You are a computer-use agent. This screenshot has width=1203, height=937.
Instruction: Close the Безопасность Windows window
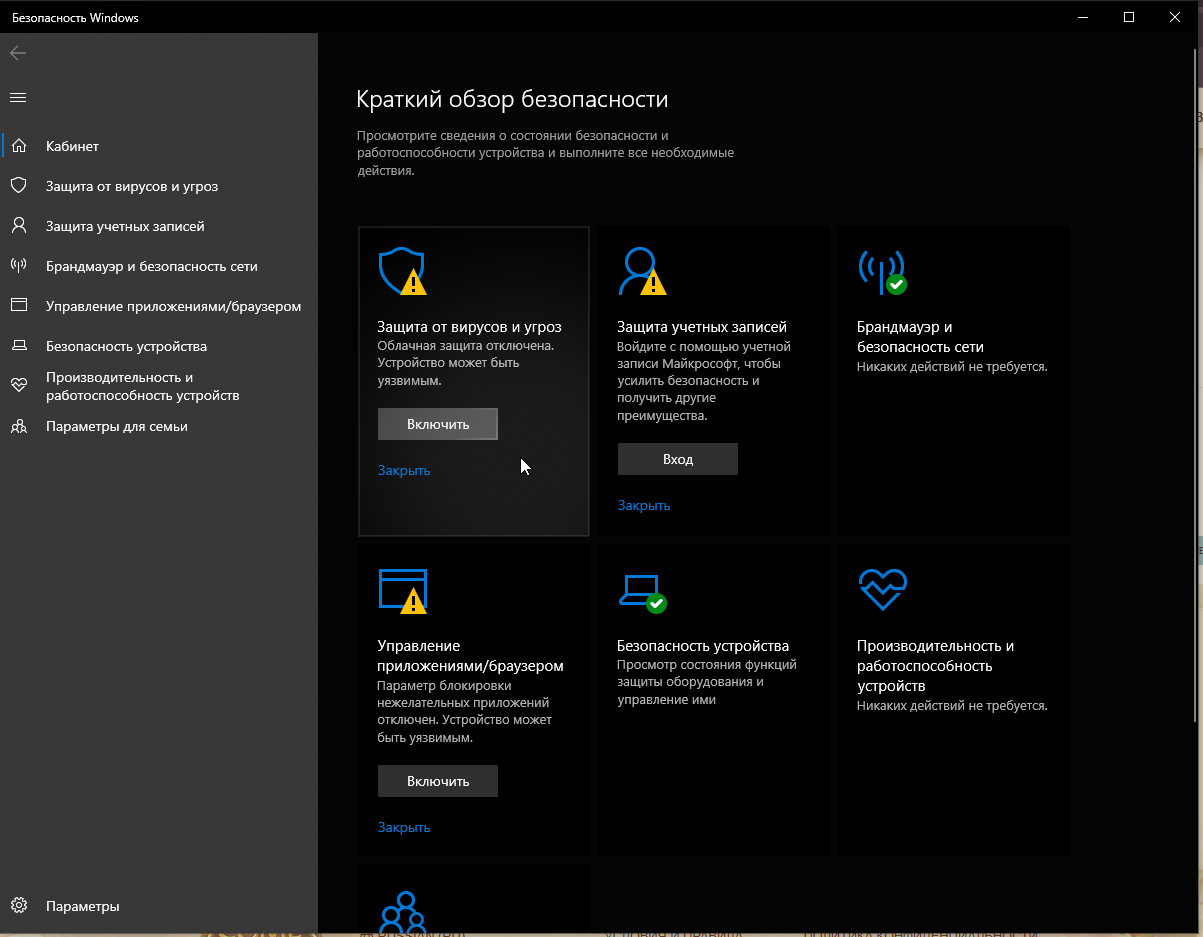pos(1176,17)
